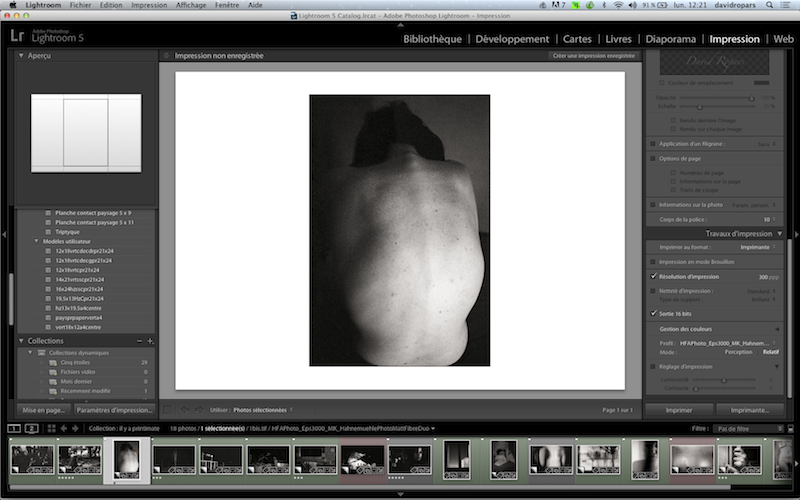The image size is (800, 500).
Task: Uncheck Résolution d'impression checkbox
Action: (x=653, y=275)
